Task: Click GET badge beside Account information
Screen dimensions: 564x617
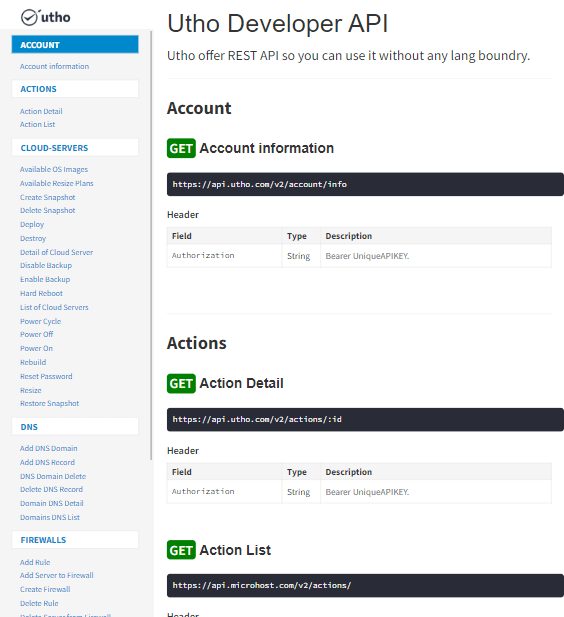Action: [181, 148]
